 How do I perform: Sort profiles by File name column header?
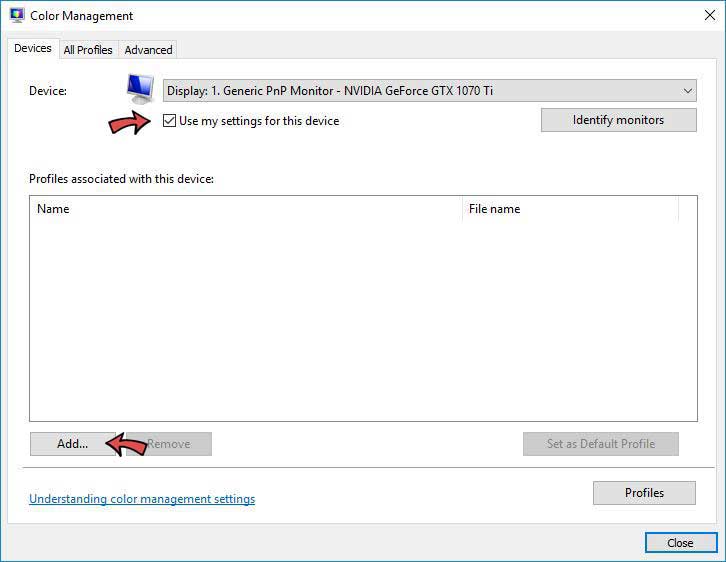(x=570, y=209)
